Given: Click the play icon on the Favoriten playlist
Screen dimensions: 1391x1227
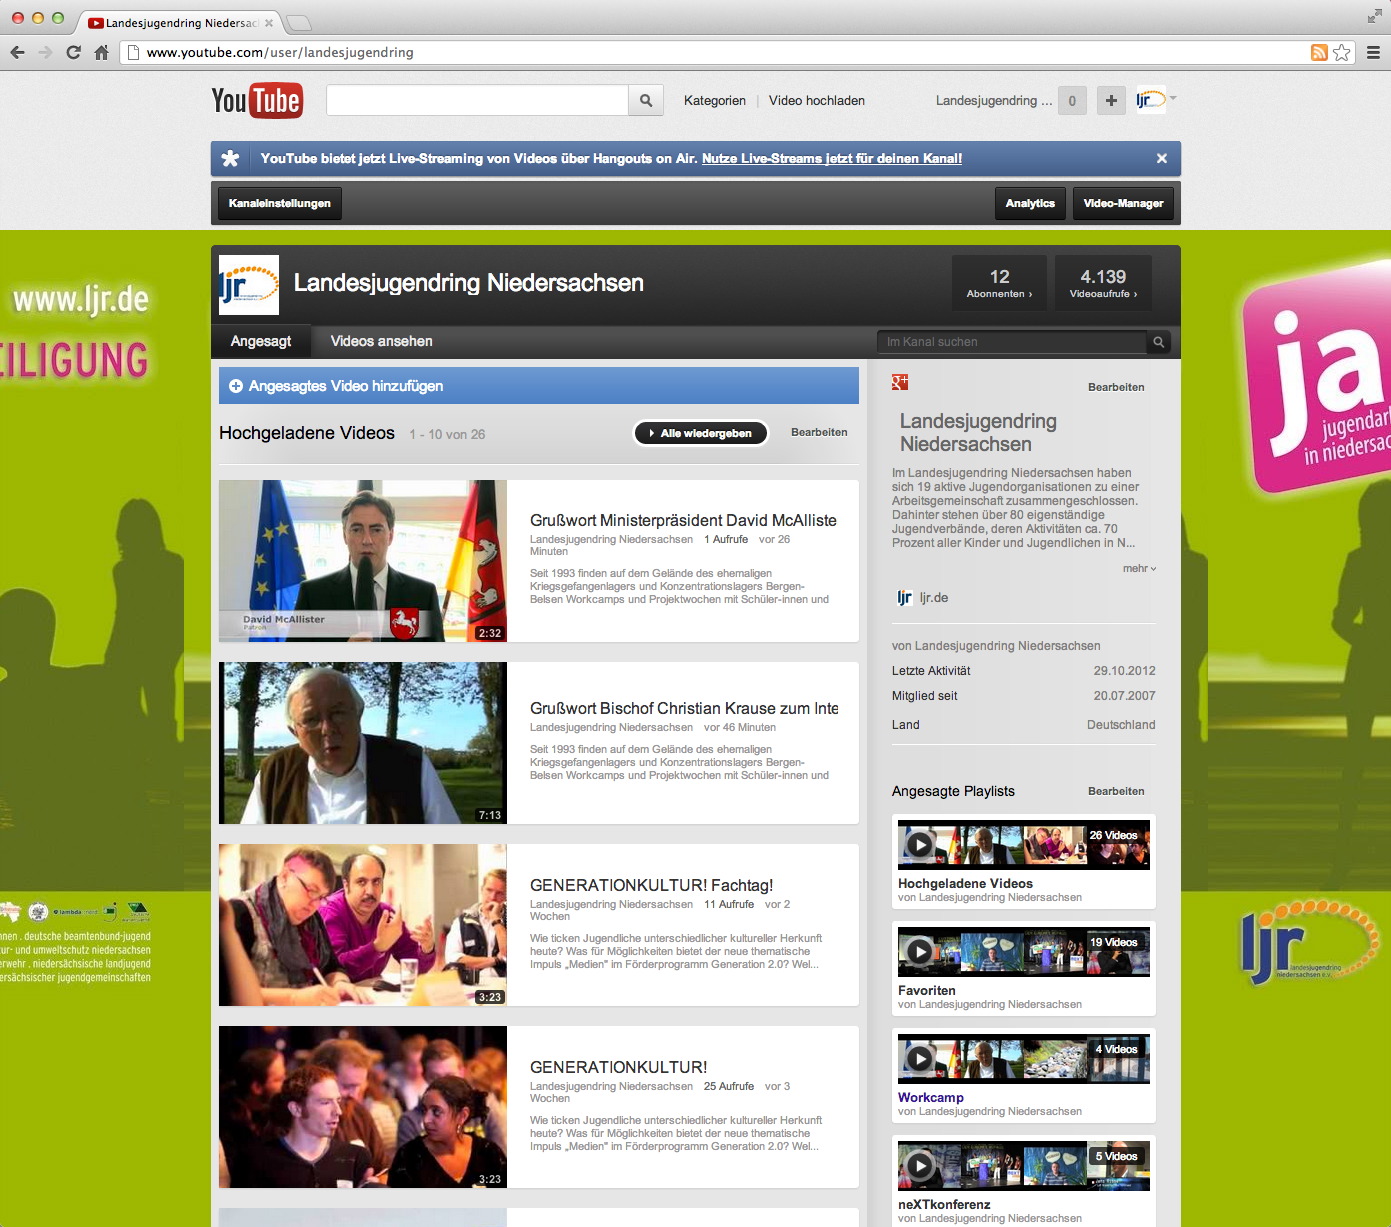Looking at the screenshot, I should pos(922,951).
